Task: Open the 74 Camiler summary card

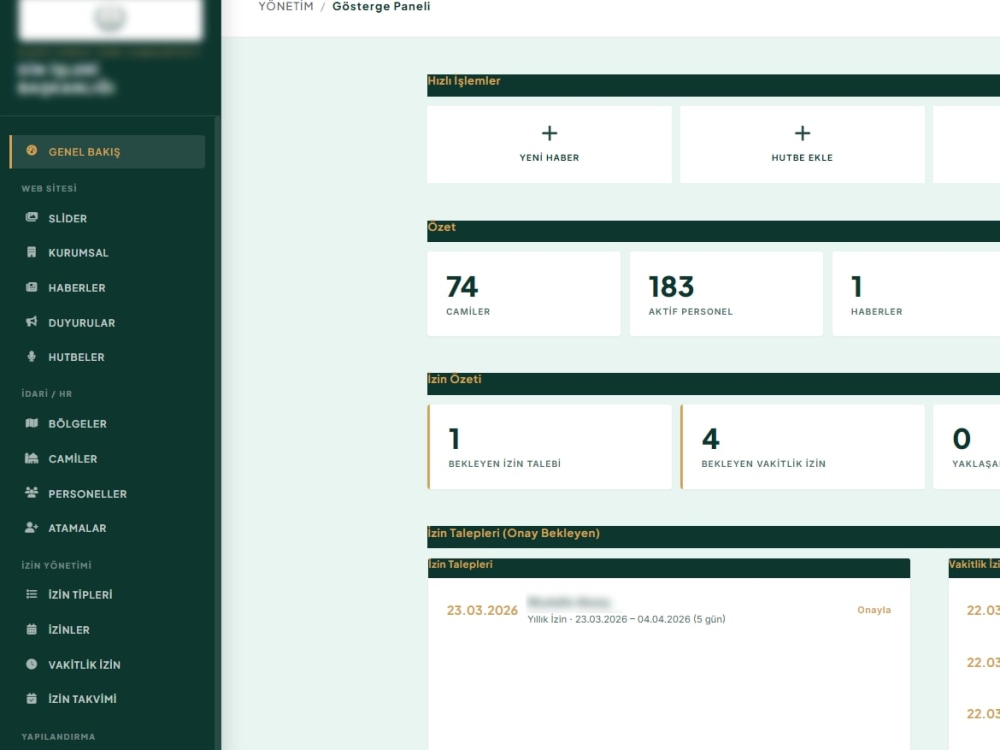Action: 524,293
